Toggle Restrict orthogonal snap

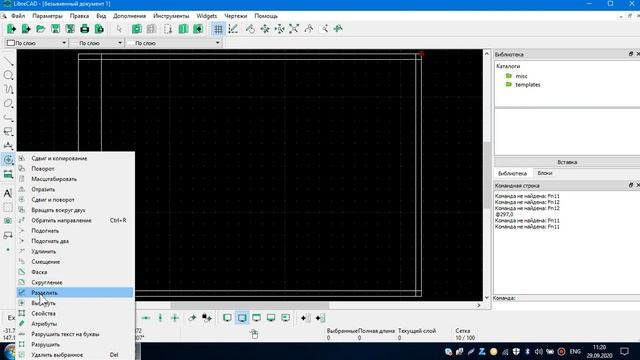tap(175, 318)
